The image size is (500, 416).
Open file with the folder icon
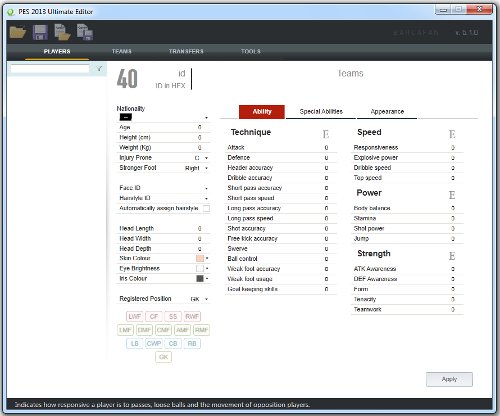click(18, 32)
